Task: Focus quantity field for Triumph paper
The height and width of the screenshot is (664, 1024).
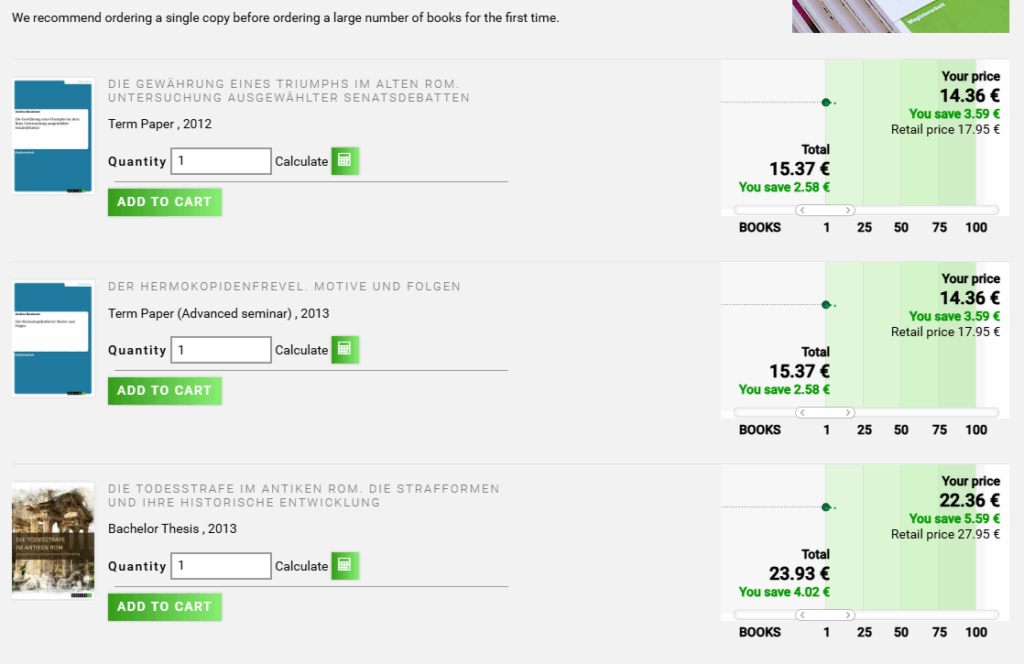Action: (x=221, y=161)
